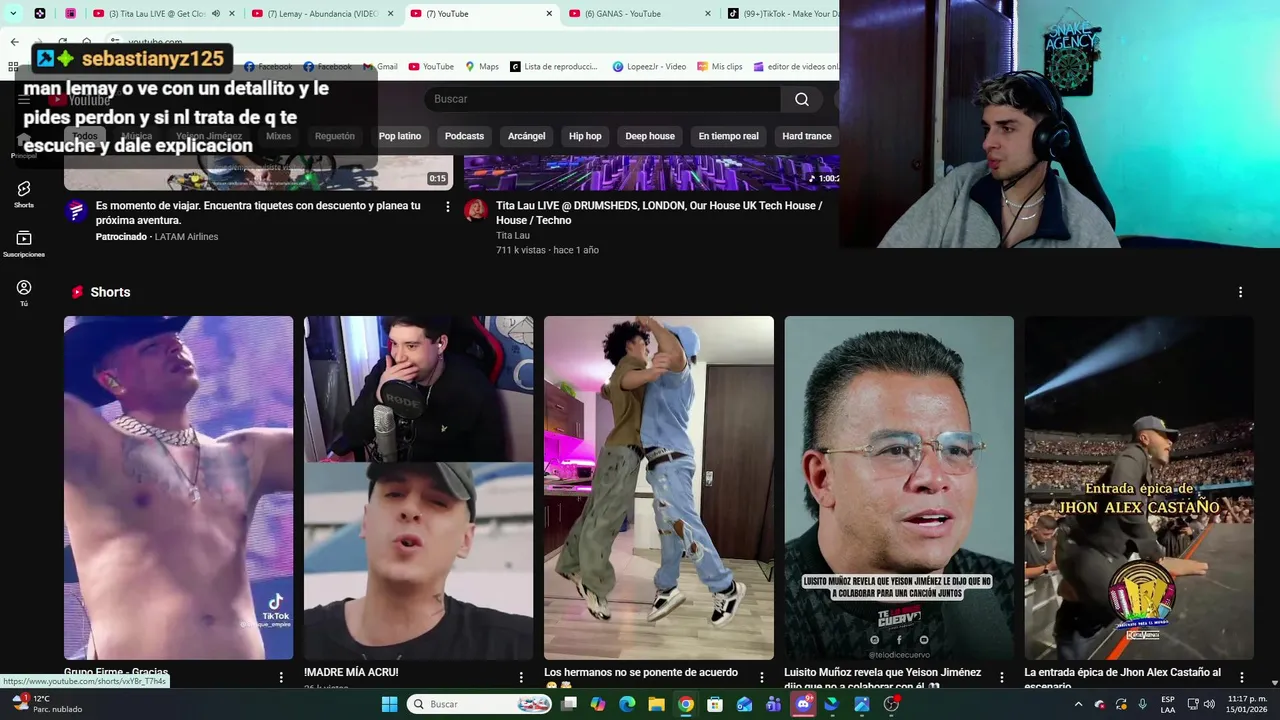1280x720 pixels.
Task: Play the Tita Lau DRUMSHEDS video thumbnail
Action: 652,171
